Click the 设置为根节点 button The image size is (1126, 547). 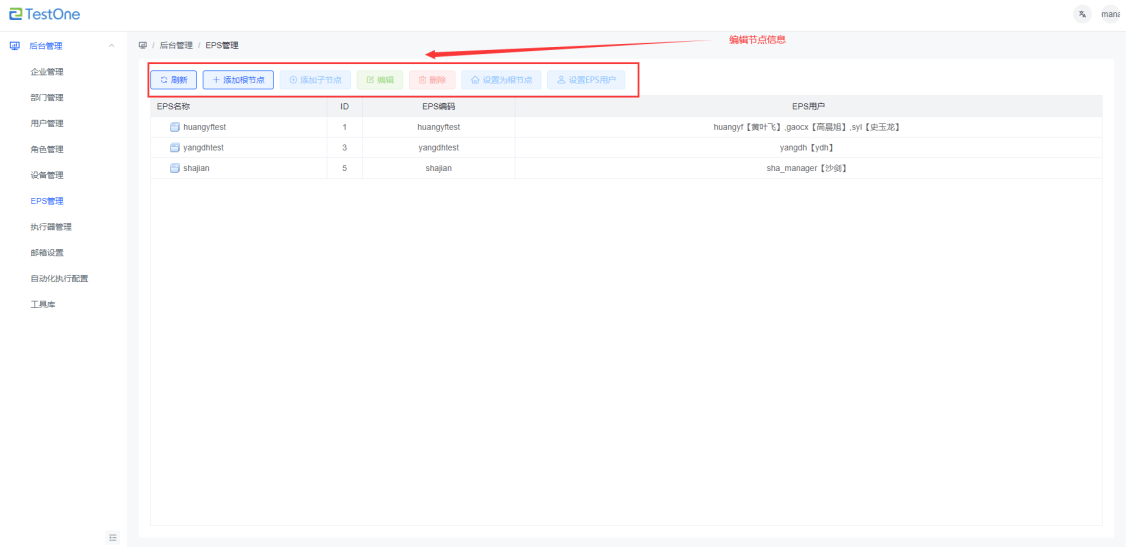(500, 79)
